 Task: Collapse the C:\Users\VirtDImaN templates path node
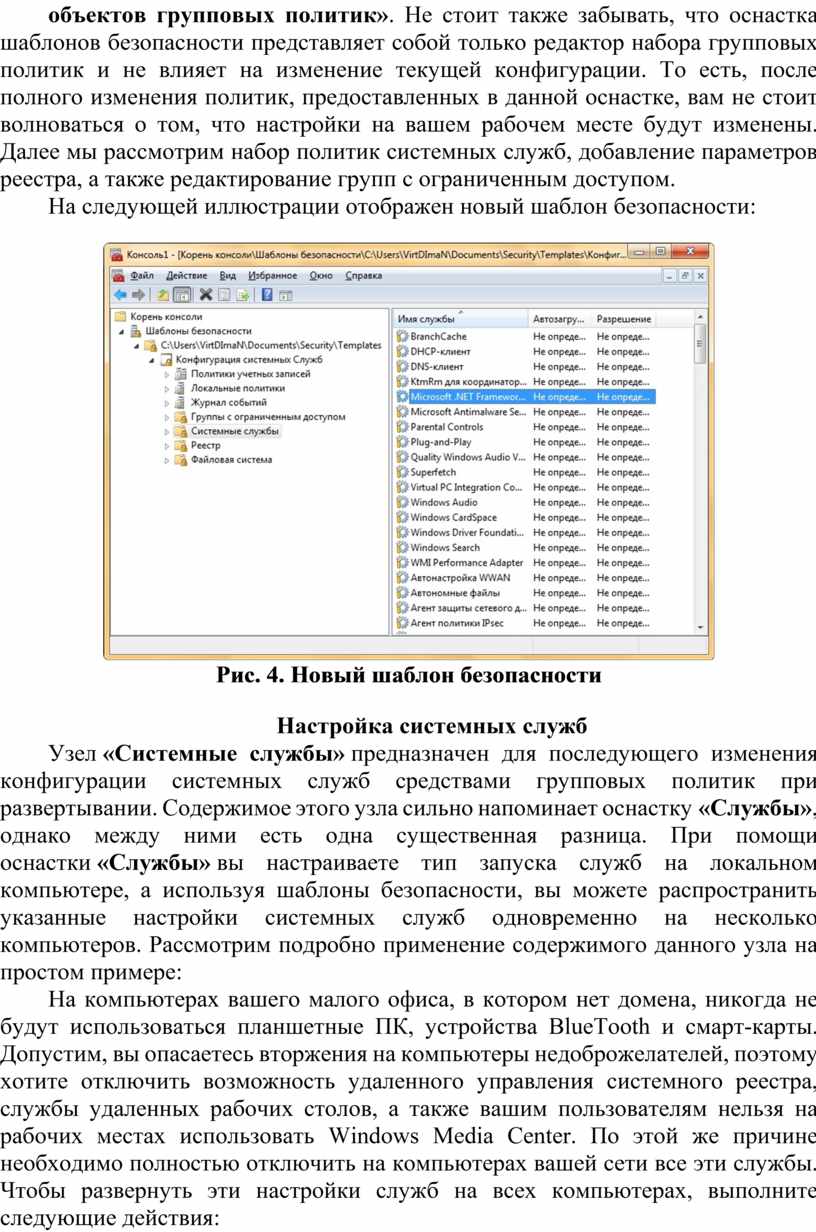tap(137, 346)
